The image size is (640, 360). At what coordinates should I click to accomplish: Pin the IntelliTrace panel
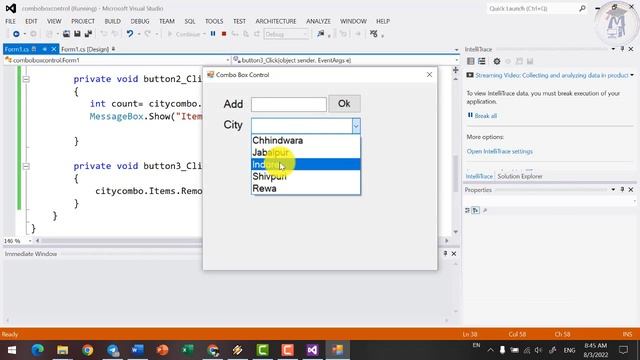[x=622, y=49]
